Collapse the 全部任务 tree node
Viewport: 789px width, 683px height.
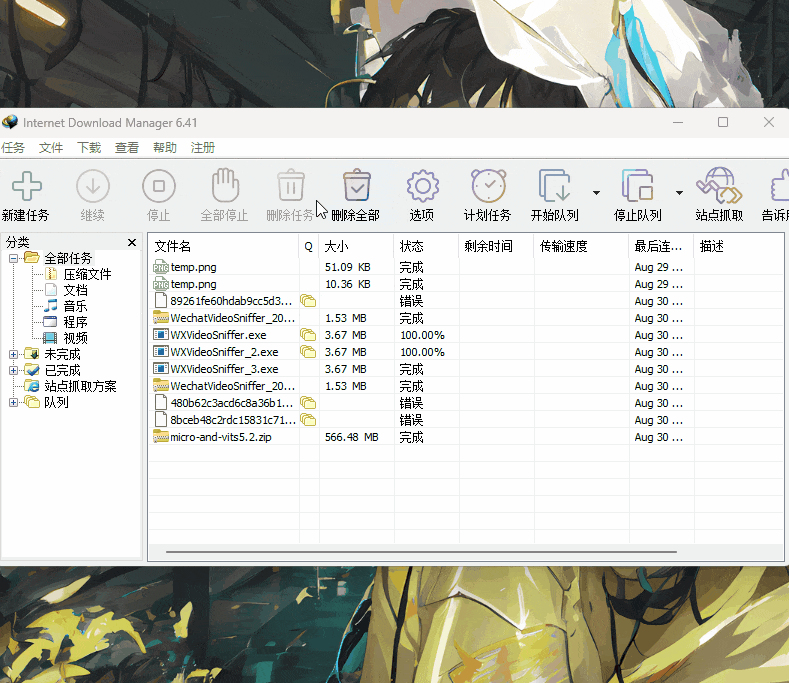(x=13, y=258)
